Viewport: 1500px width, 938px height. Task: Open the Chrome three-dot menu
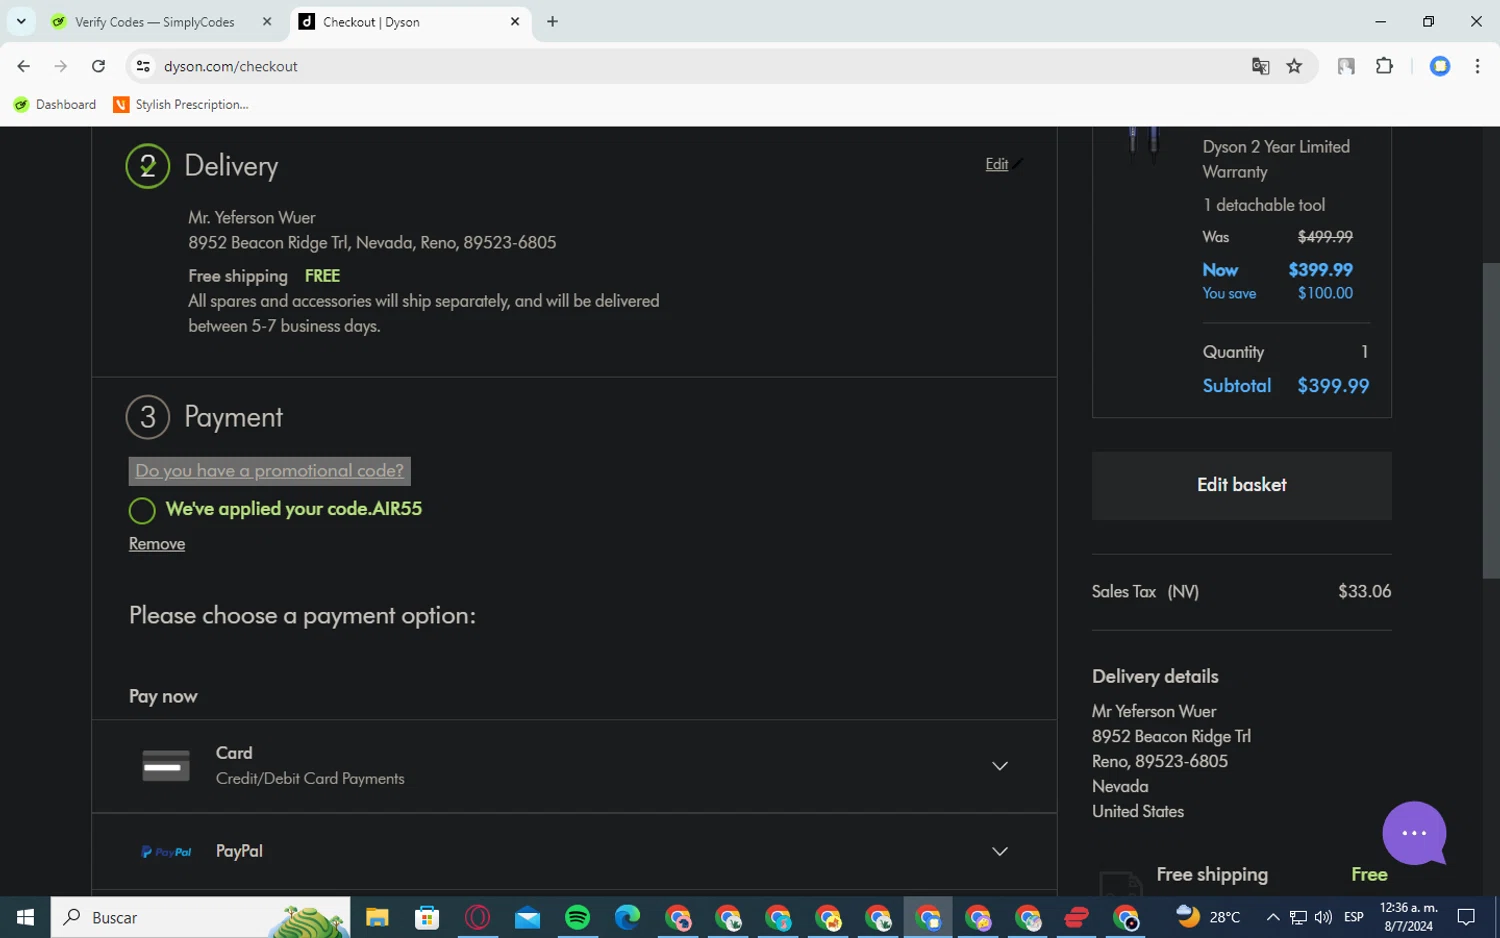coord(1477,66)
